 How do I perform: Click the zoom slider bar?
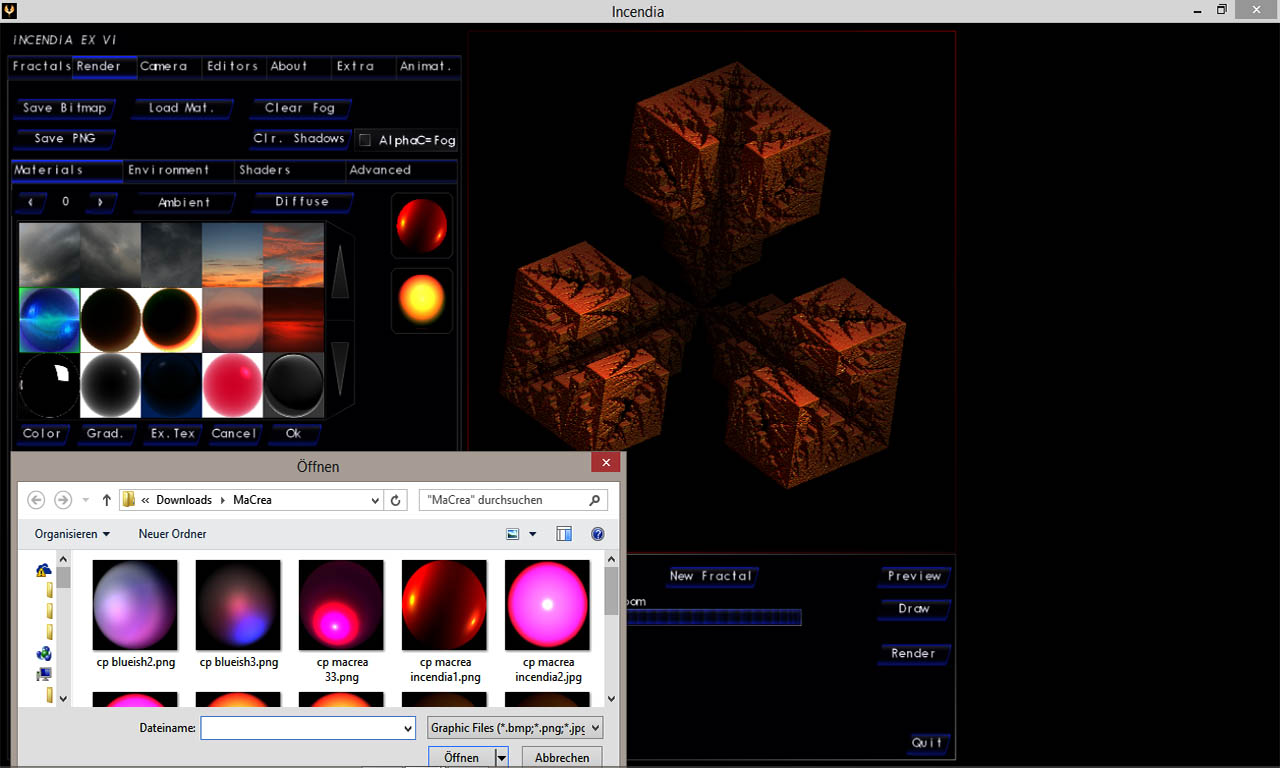712,618
